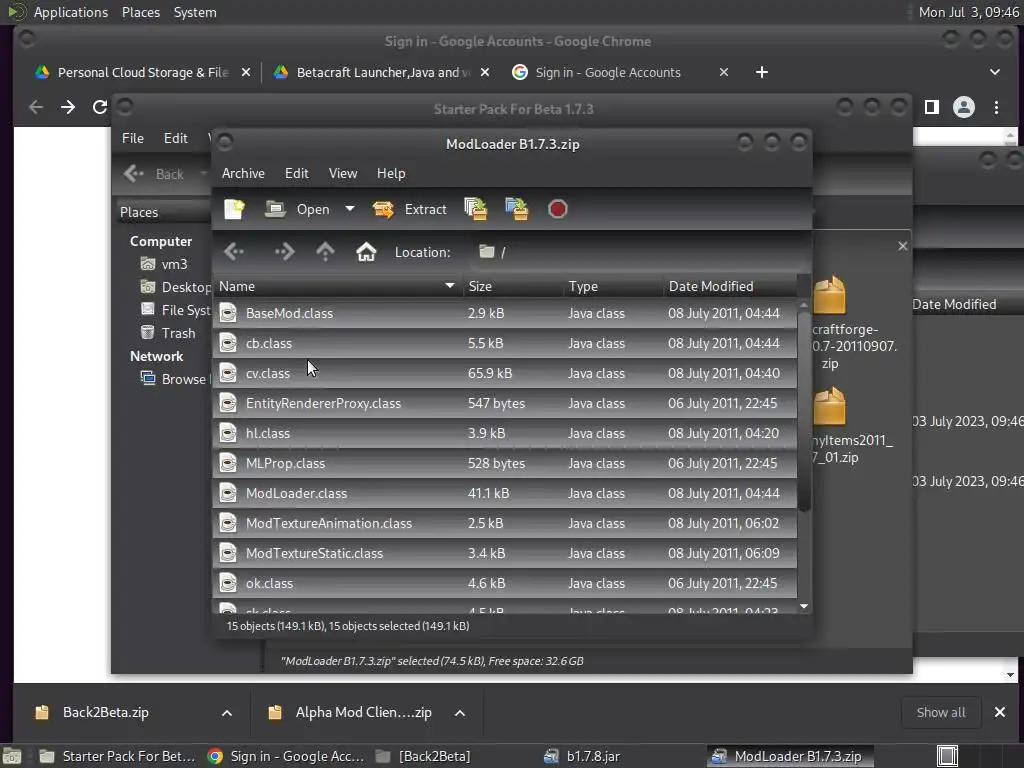Go back in archive location history
Screen dimensions: 1024x768
coord(234,251)
